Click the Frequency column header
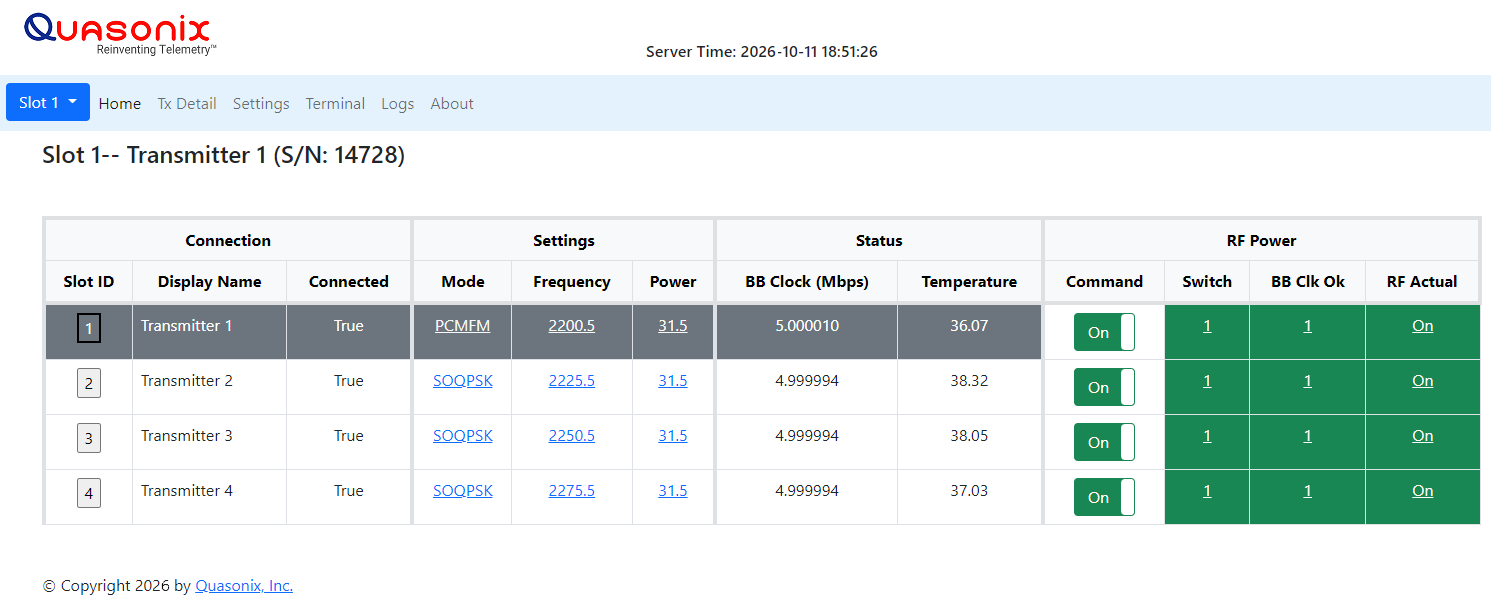 572,282
